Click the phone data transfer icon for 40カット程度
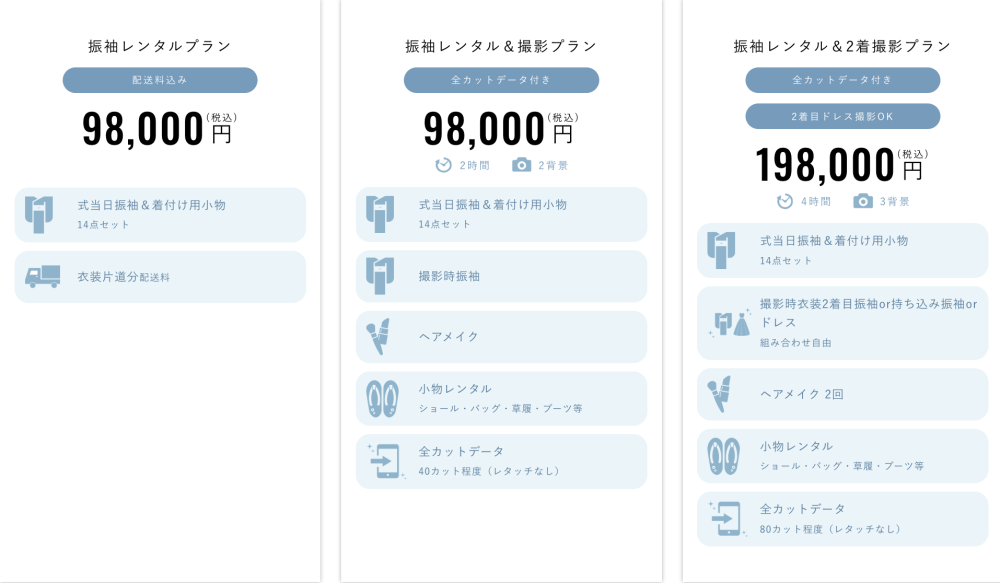Viewport: 1000px width, 583px height. coord(383,461)
